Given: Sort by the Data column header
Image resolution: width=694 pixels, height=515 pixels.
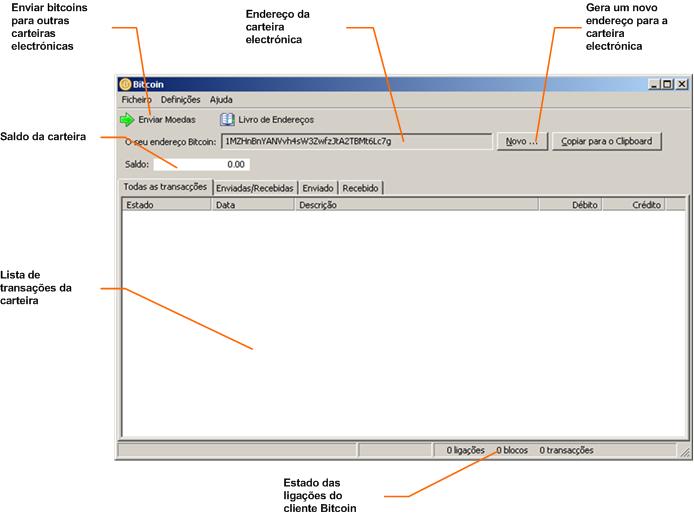Looking at the screenshot, I should tap(253, 205).
